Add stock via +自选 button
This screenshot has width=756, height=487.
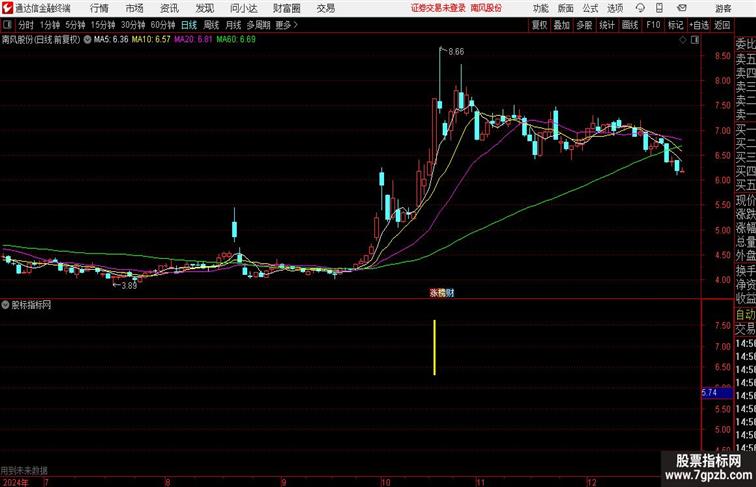[699, 25]
